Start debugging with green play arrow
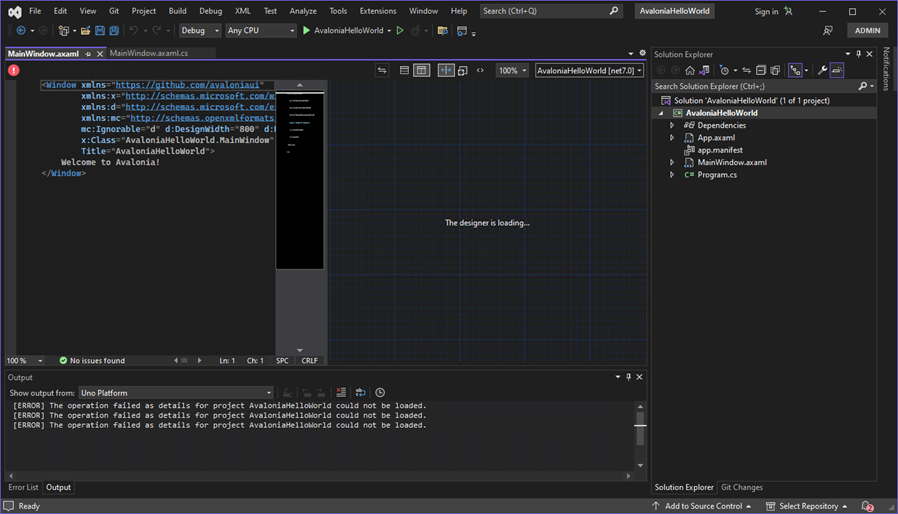The height and width of the screenshot is (514, 898). pos(306,30)
